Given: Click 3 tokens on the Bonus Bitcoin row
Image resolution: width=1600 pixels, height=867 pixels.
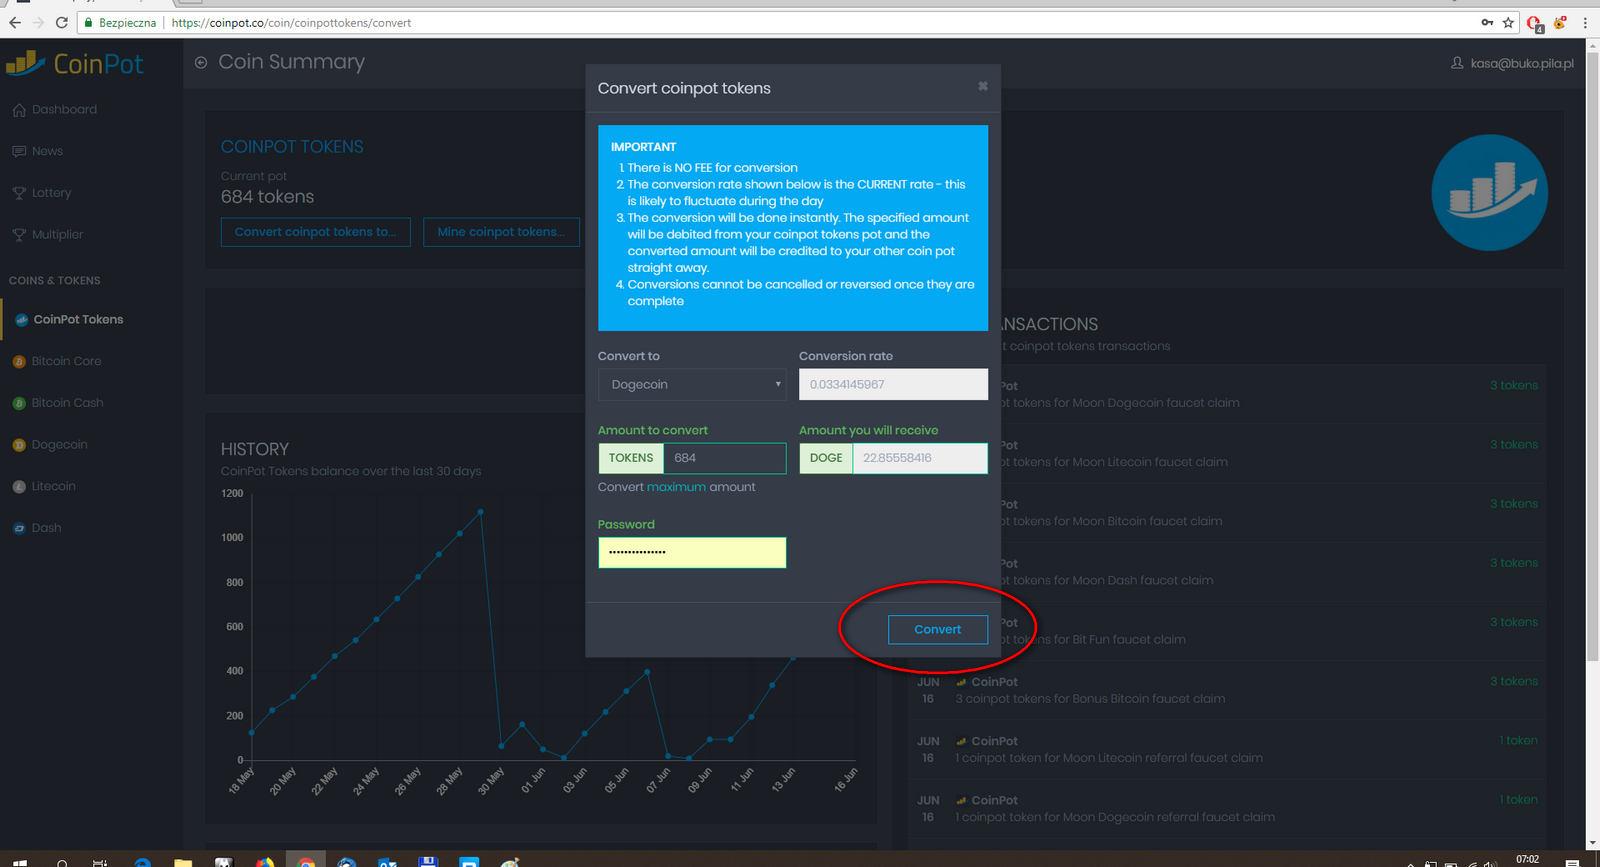Looking at the screenshot, I should (1514, 681).
